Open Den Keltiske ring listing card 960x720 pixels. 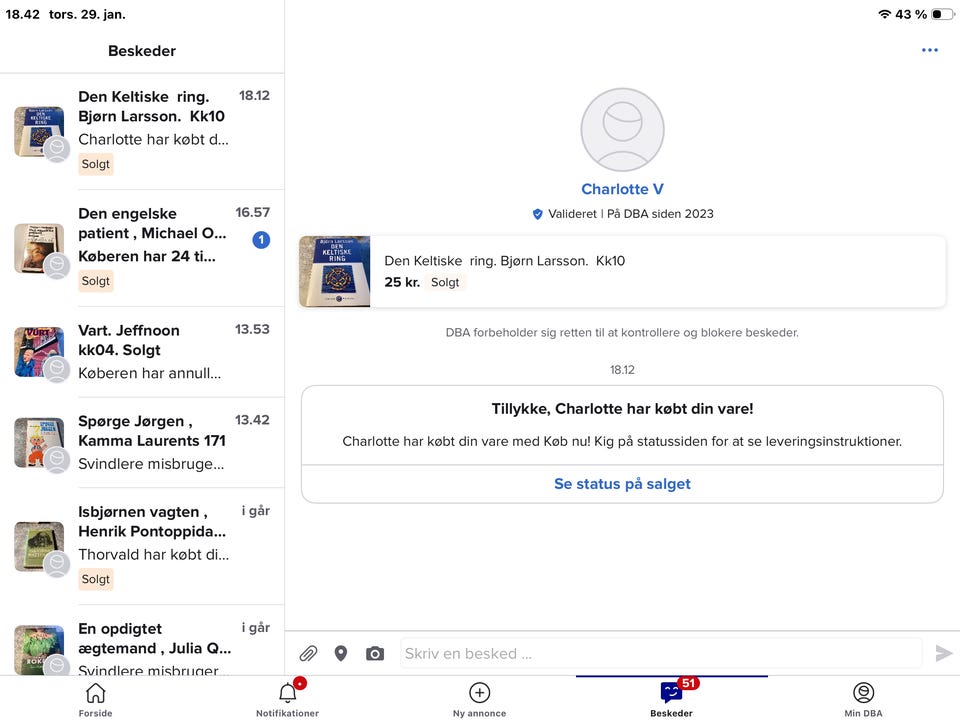click(622, 272)
